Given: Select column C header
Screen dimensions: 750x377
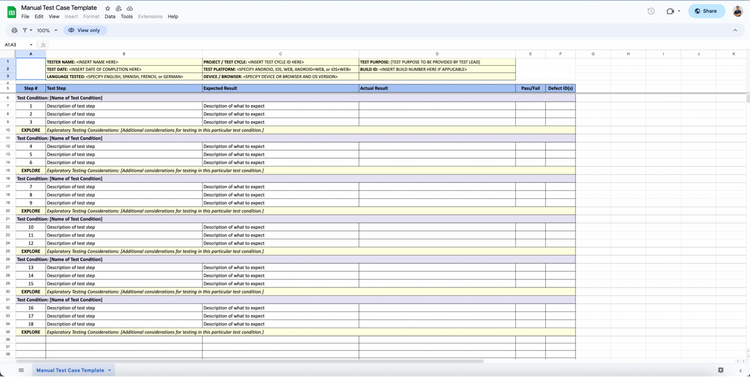Looking at the screenshot, I should [x=280, y=54].
